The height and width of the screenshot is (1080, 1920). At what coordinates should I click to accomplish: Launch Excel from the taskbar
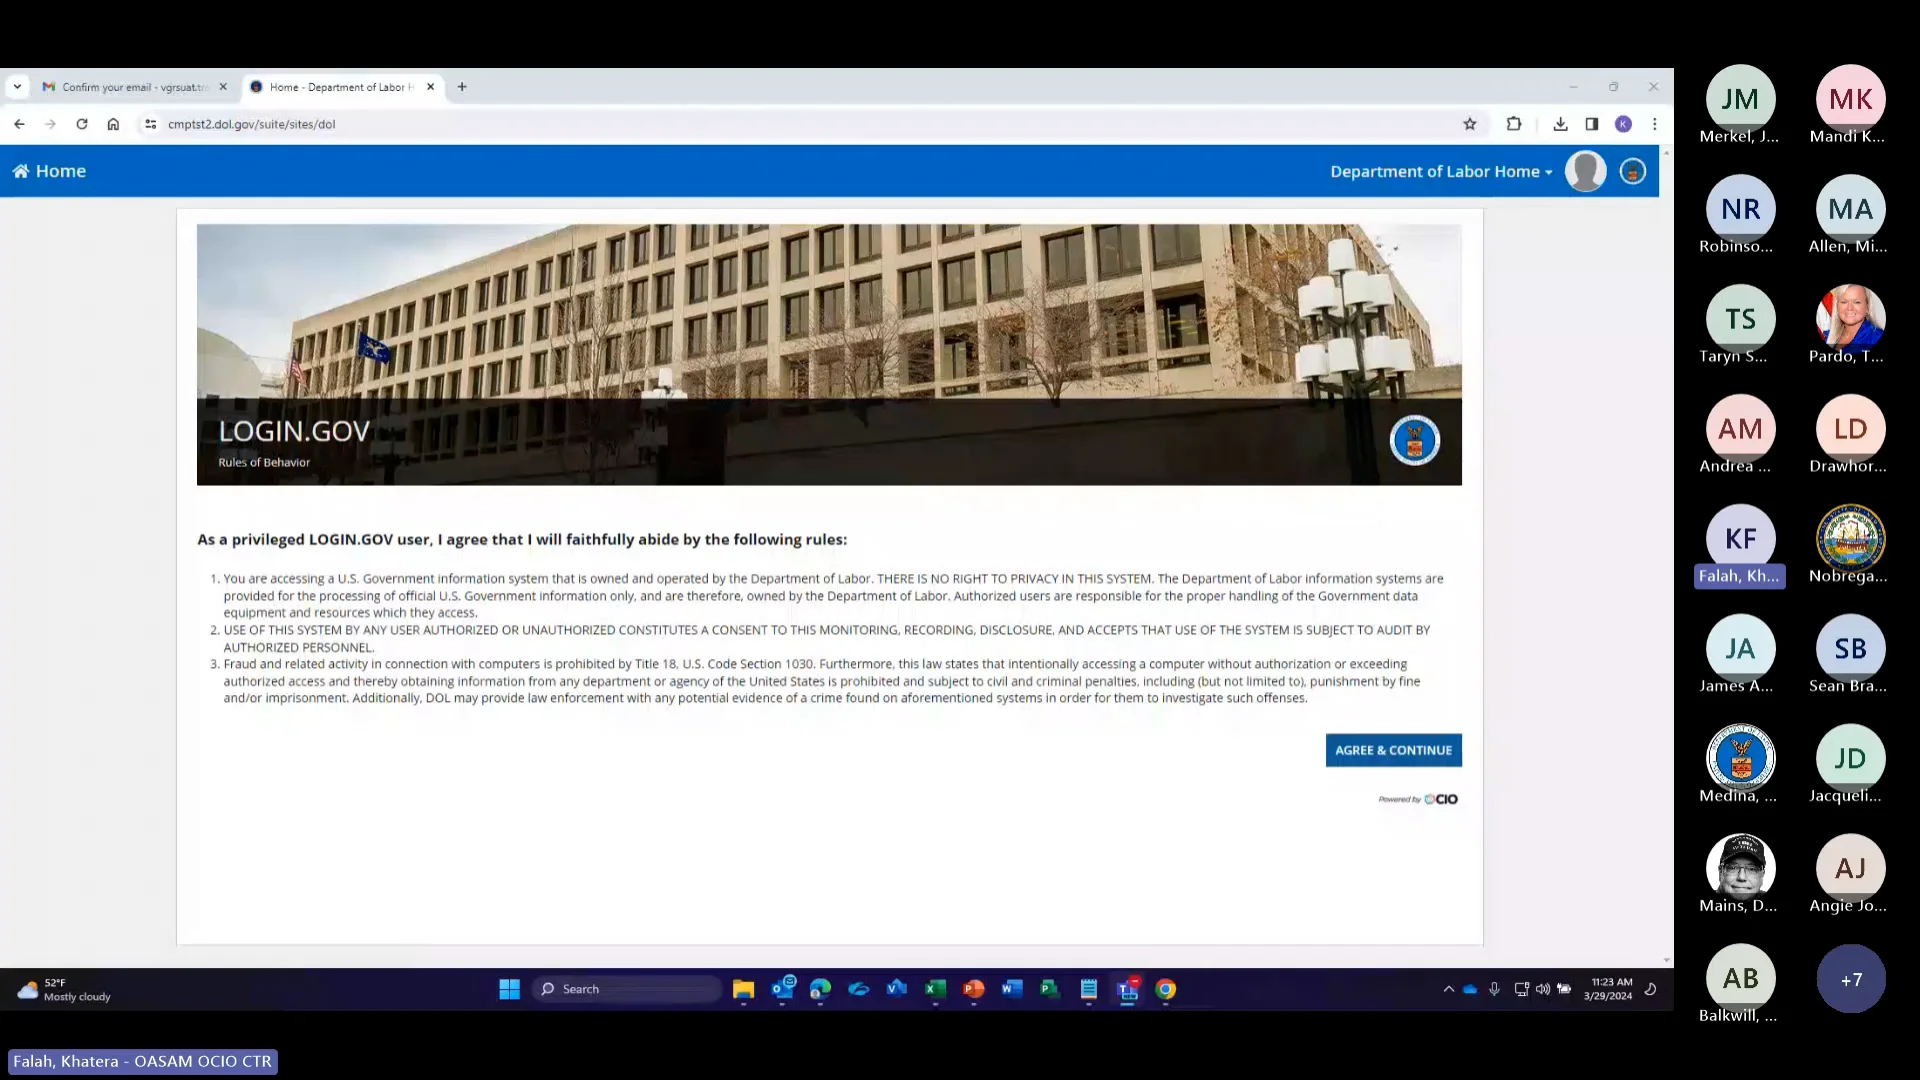[935, 989]
